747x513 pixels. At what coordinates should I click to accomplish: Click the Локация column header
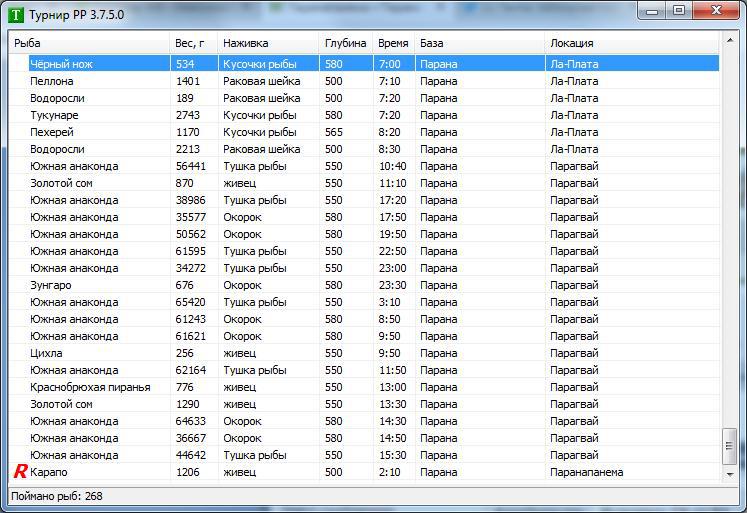coord(630,43)
